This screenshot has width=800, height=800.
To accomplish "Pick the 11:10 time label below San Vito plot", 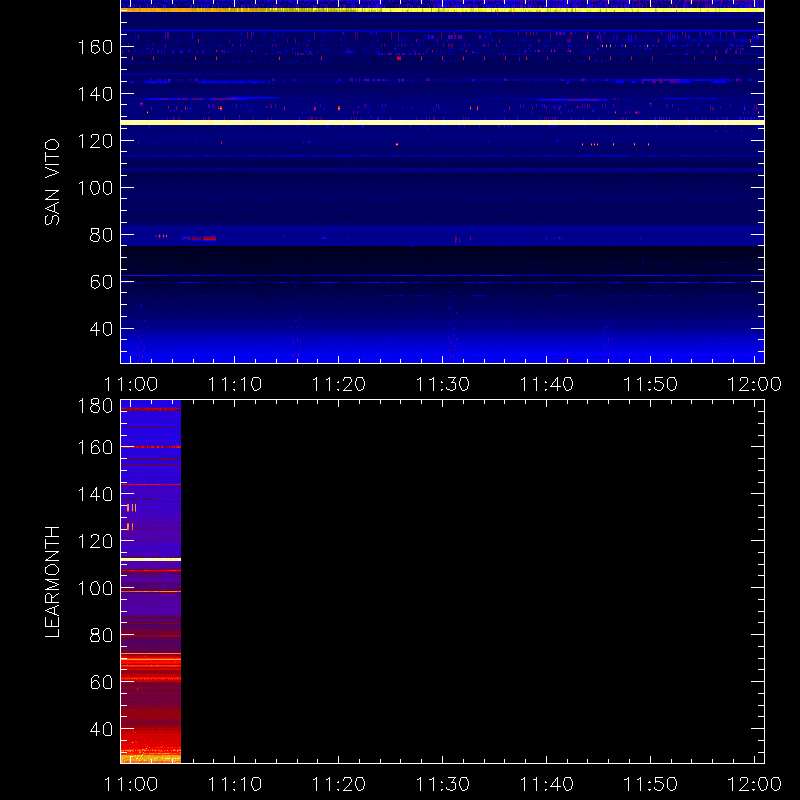I will 235,384.
